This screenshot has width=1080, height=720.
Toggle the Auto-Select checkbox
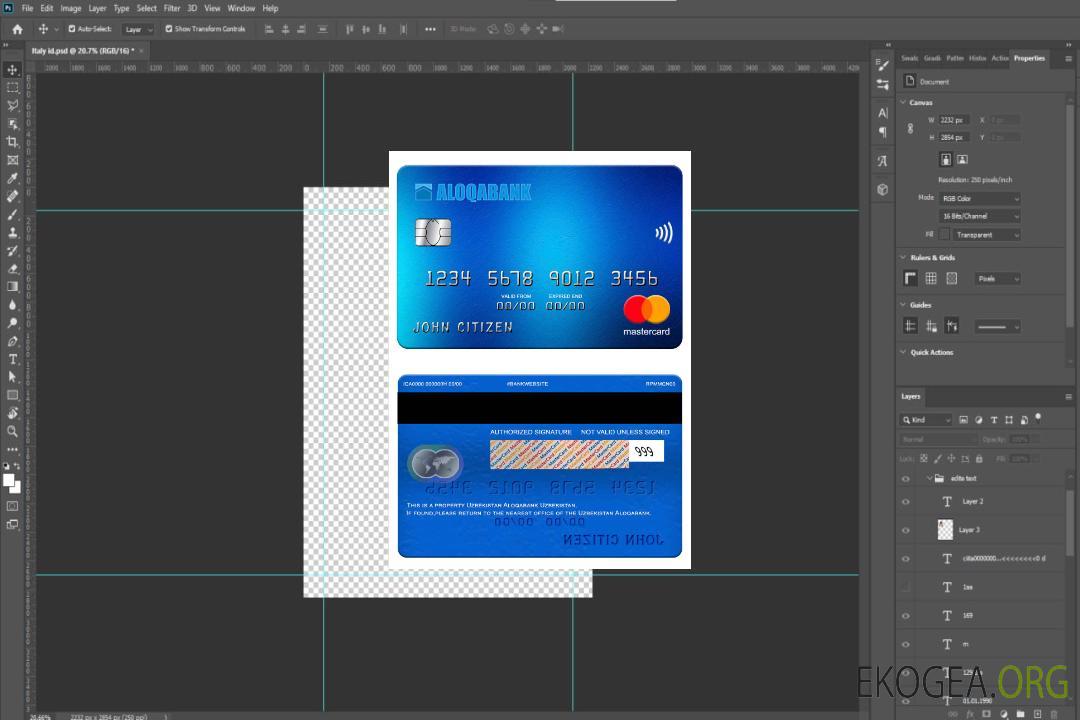[72, 29]
